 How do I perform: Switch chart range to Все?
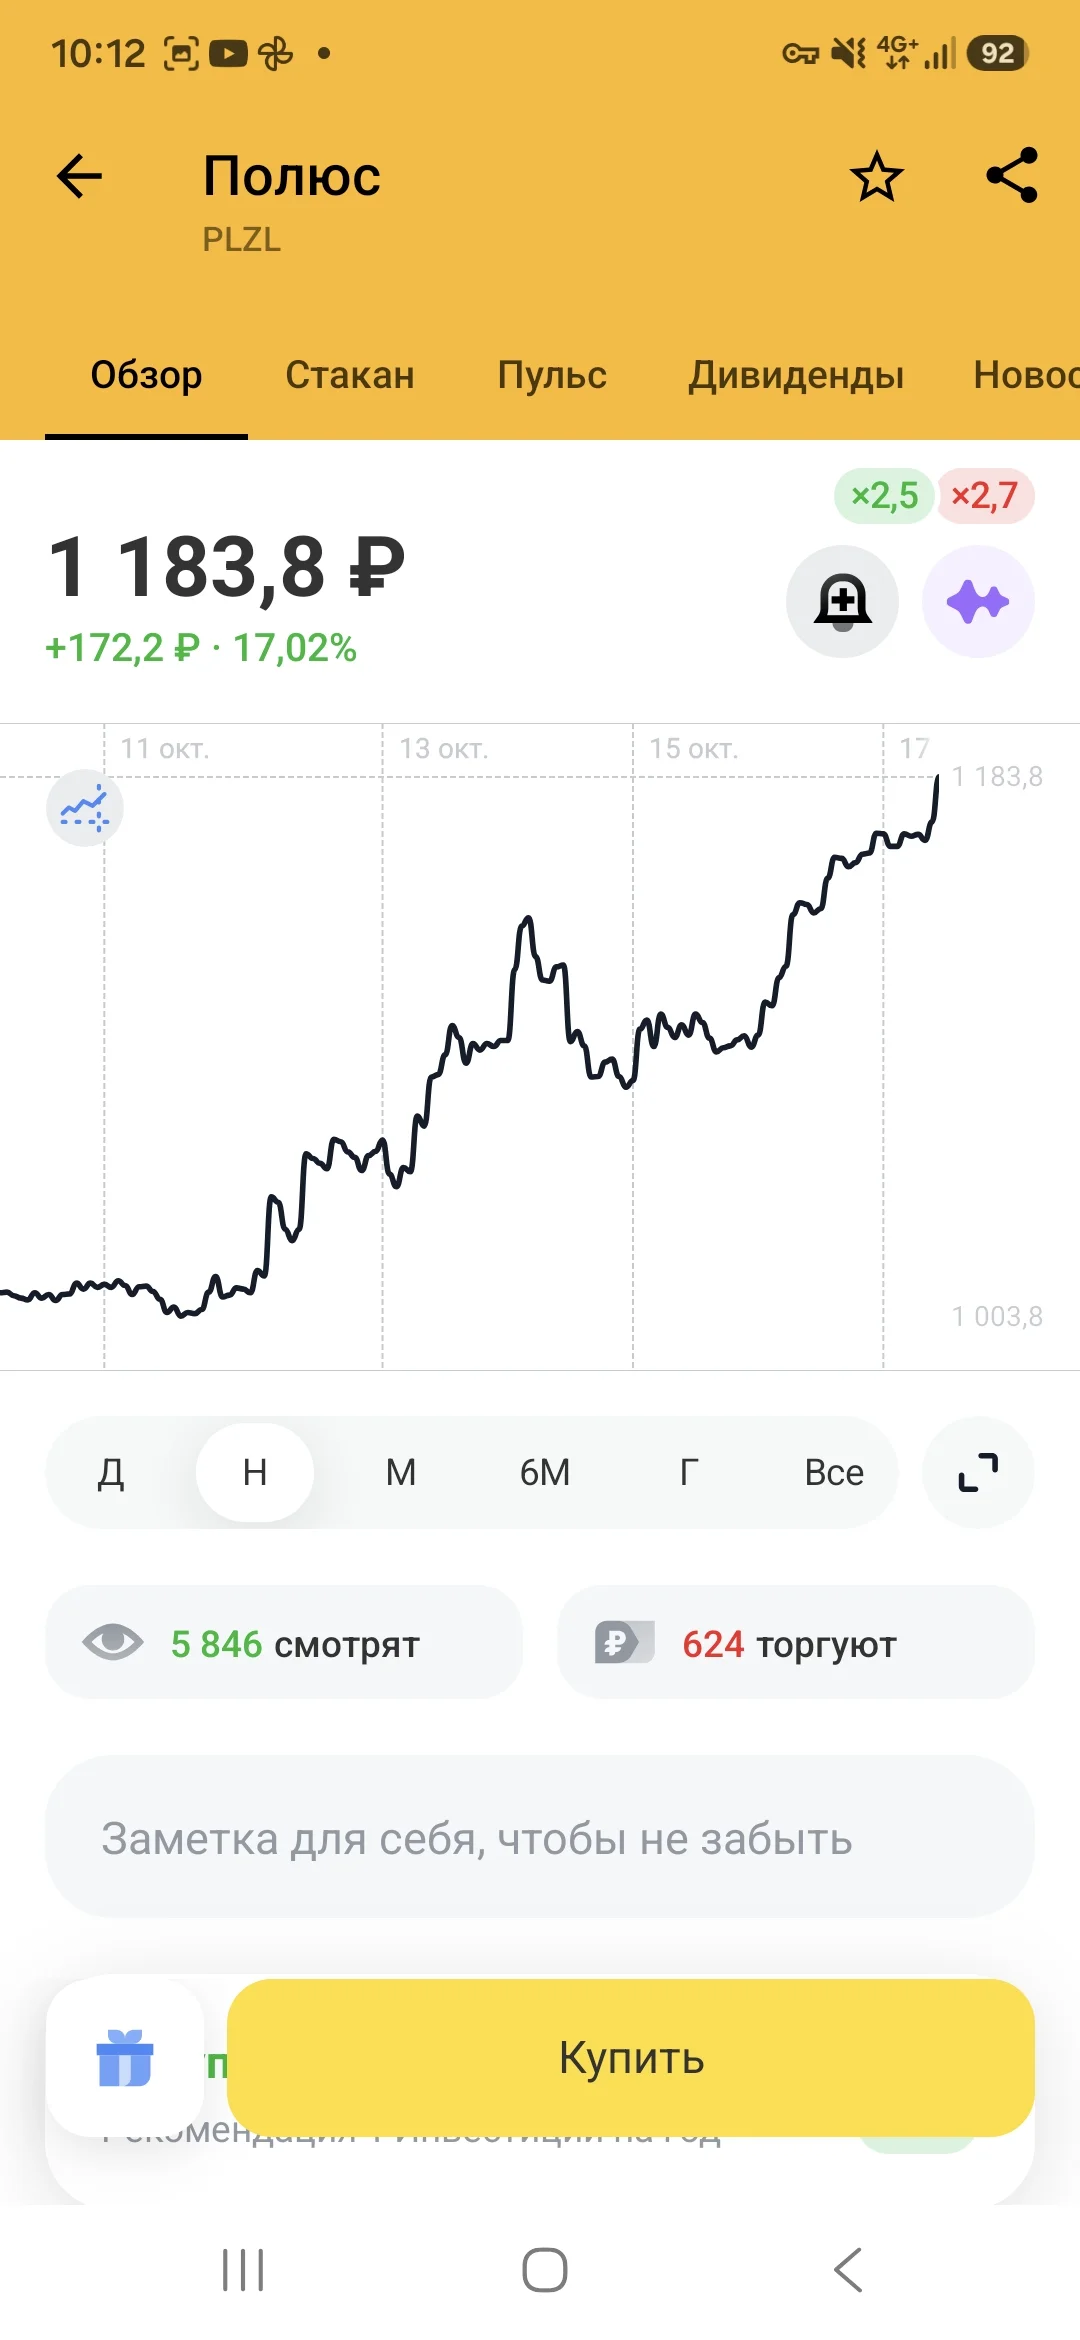pos(834,1472)
